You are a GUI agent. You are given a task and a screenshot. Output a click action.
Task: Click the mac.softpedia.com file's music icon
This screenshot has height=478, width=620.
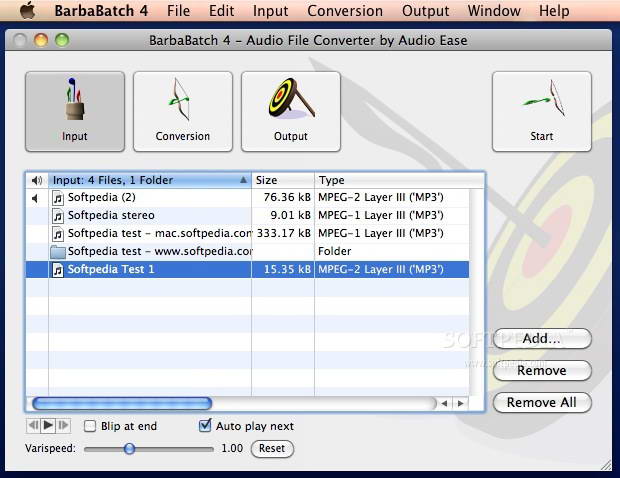click(x=58, y=234)
